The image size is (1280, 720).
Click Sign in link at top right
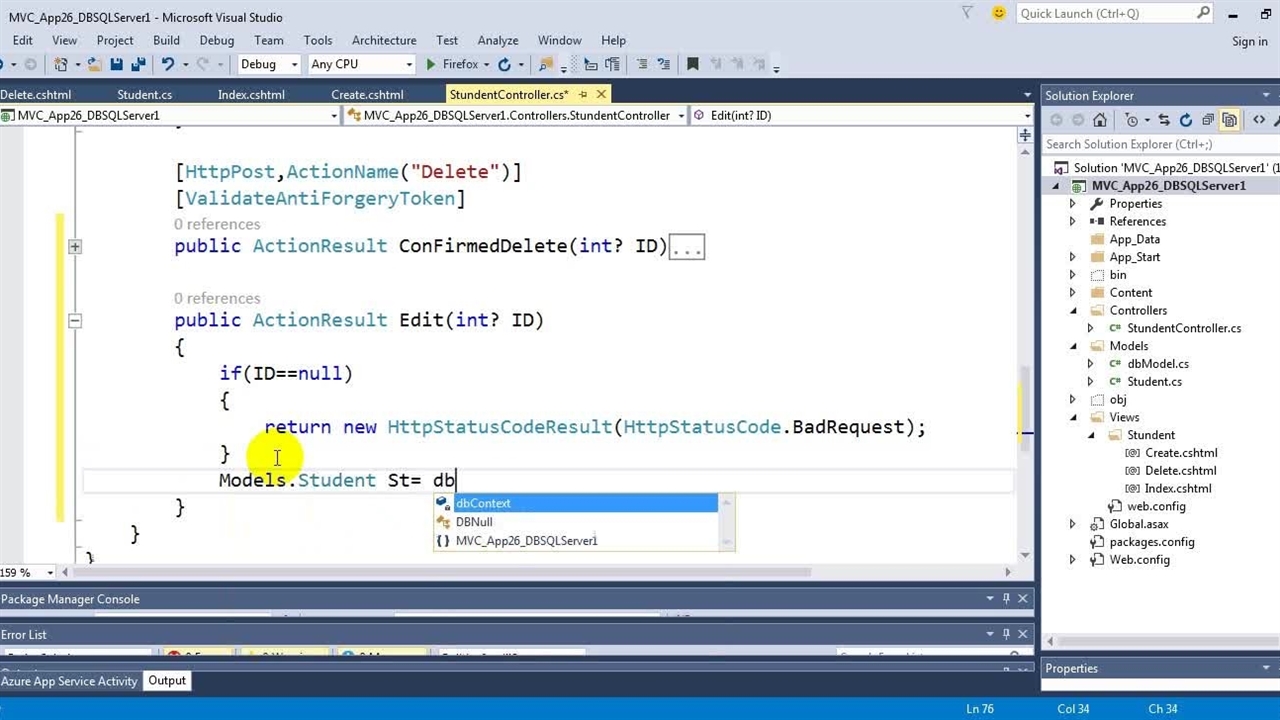tap(1249, 41)
